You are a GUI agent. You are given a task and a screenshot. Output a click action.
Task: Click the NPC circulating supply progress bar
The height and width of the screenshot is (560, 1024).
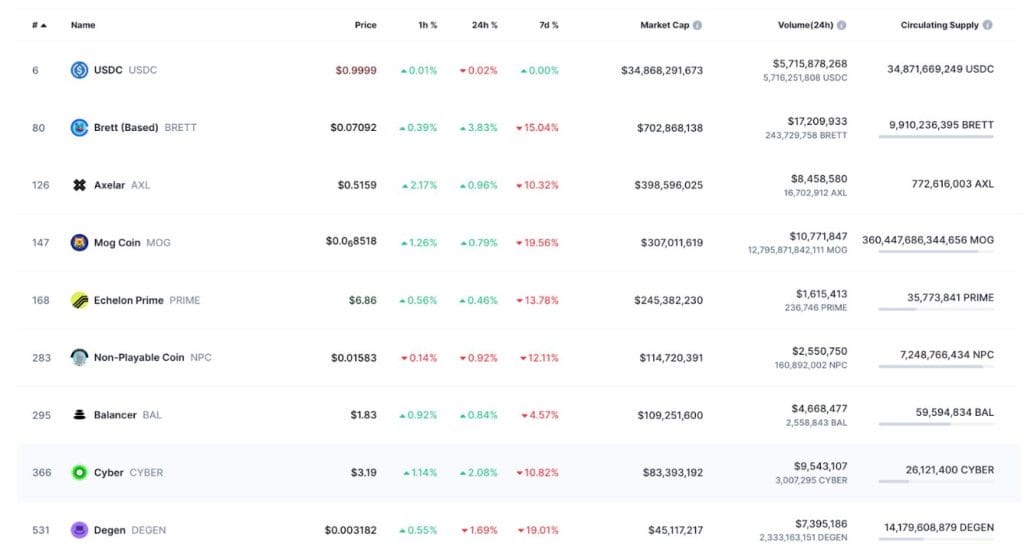click(x=936, y=366)
